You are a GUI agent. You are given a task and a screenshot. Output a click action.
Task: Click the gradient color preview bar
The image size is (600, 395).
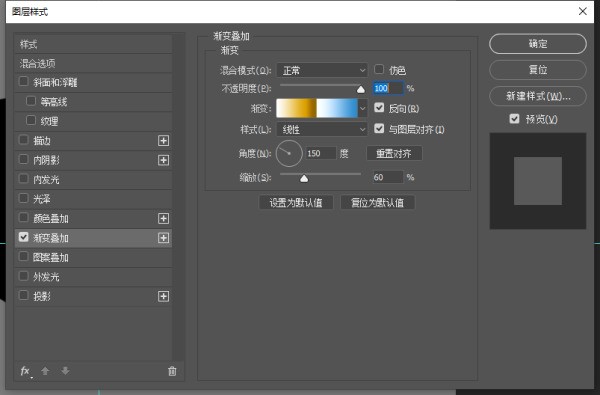(317, 108)
